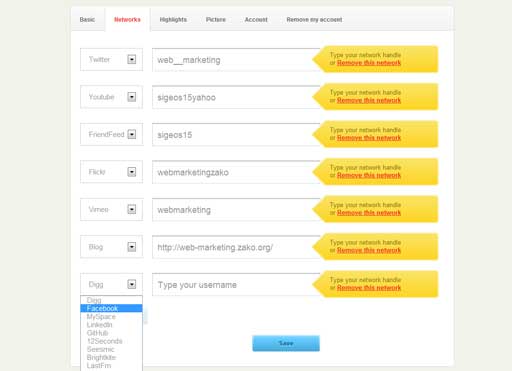Focus the Vimeo webmarketing handle field
Image resolution: width=512 pixels, height=371 pixels.
(236, 210)
